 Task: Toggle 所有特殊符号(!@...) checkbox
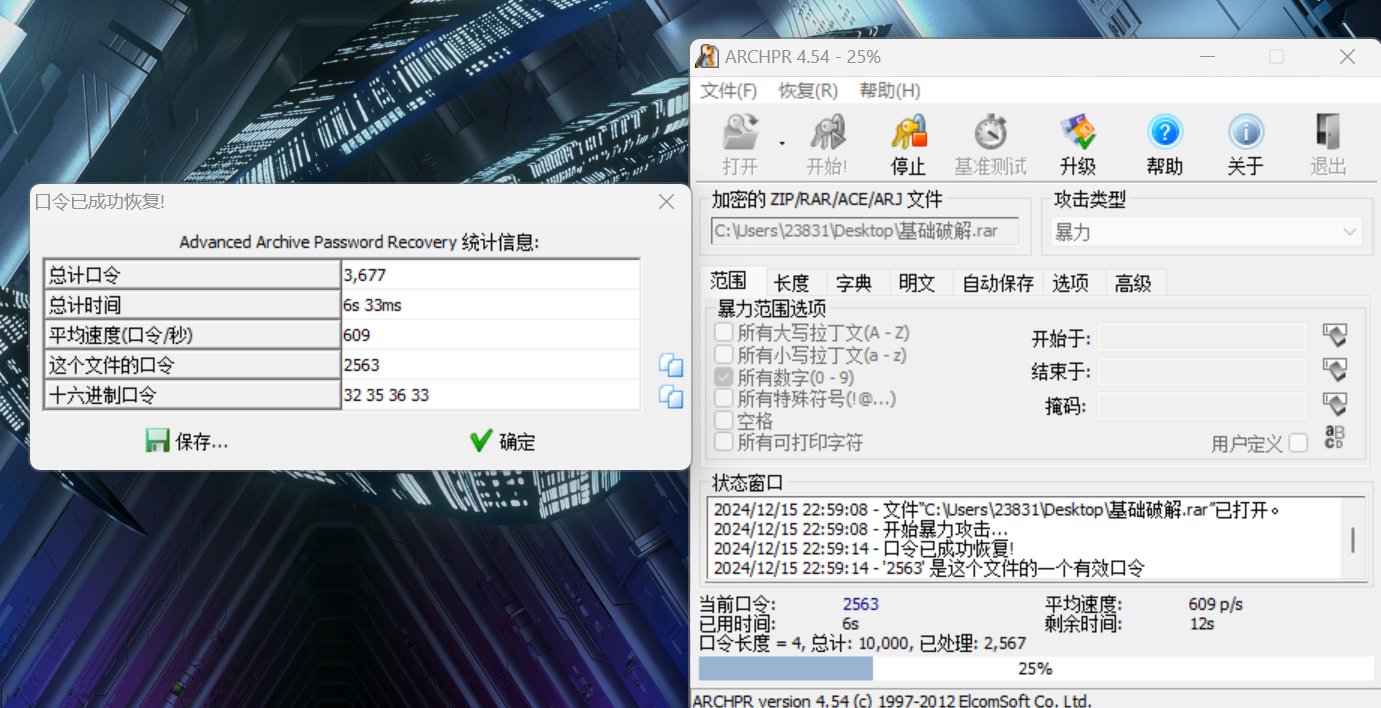pyautogui.click(x=723, y=399)
